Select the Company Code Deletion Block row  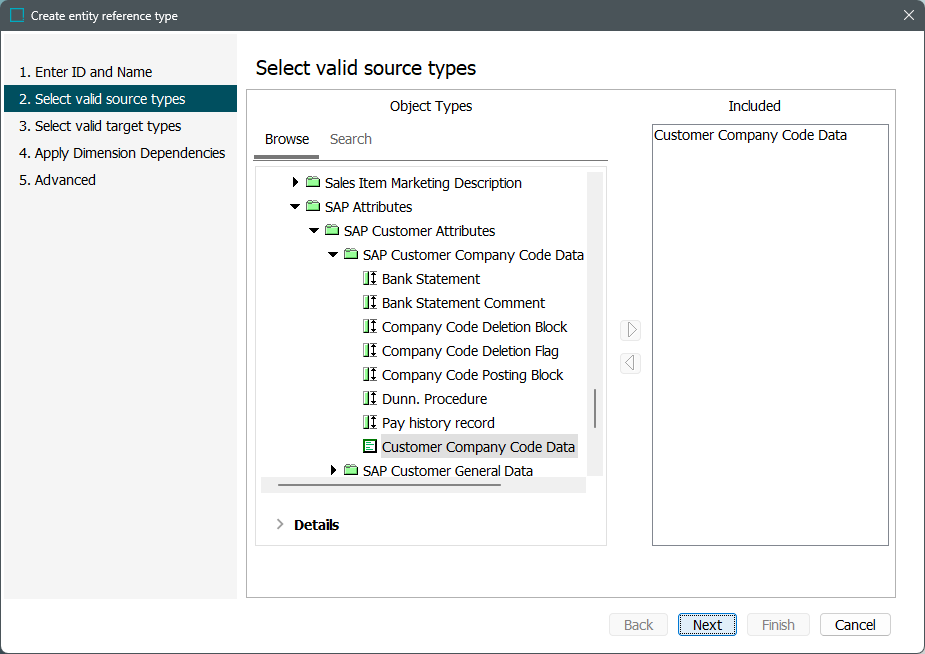tap(474, 327)
